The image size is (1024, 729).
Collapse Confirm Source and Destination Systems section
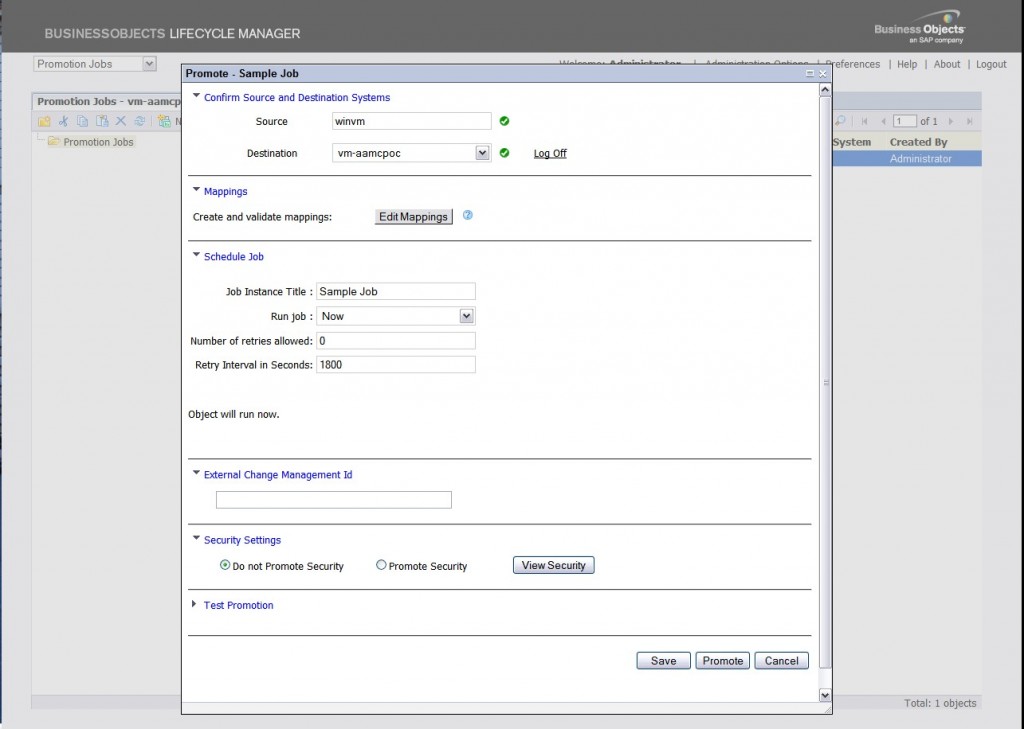(x=196, y=95)
